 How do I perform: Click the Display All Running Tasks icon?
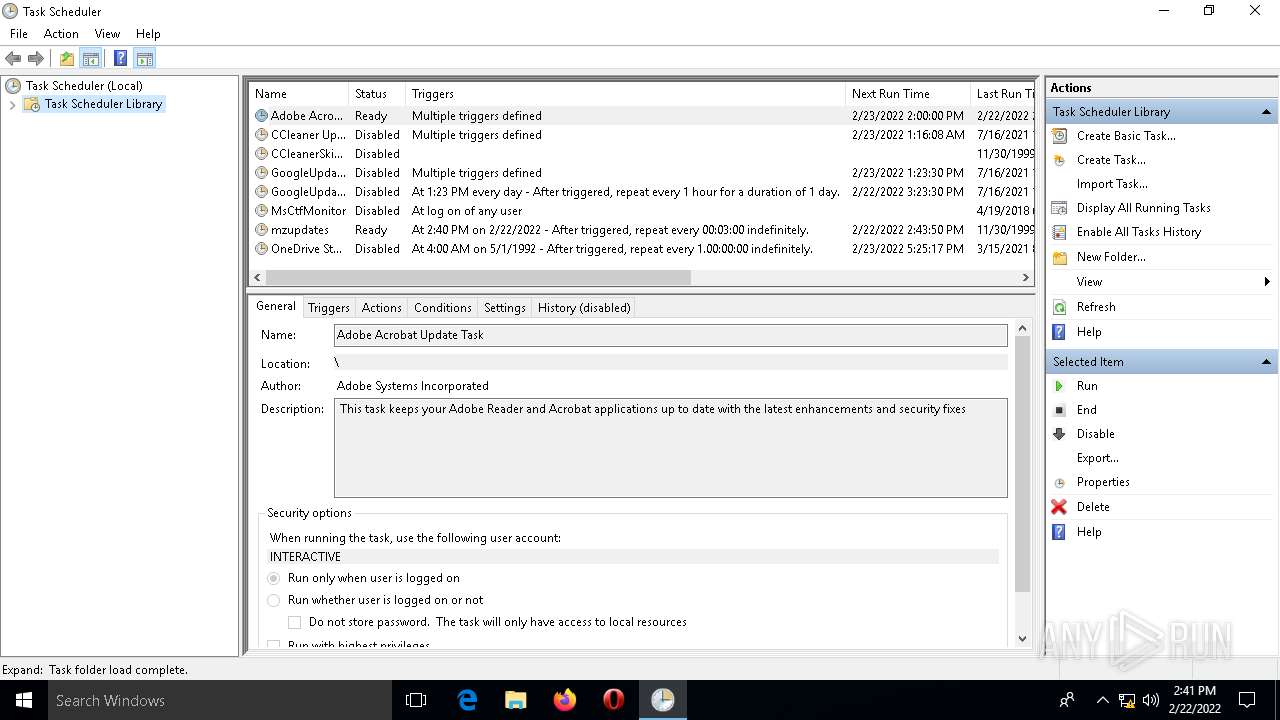[1060, 208]
